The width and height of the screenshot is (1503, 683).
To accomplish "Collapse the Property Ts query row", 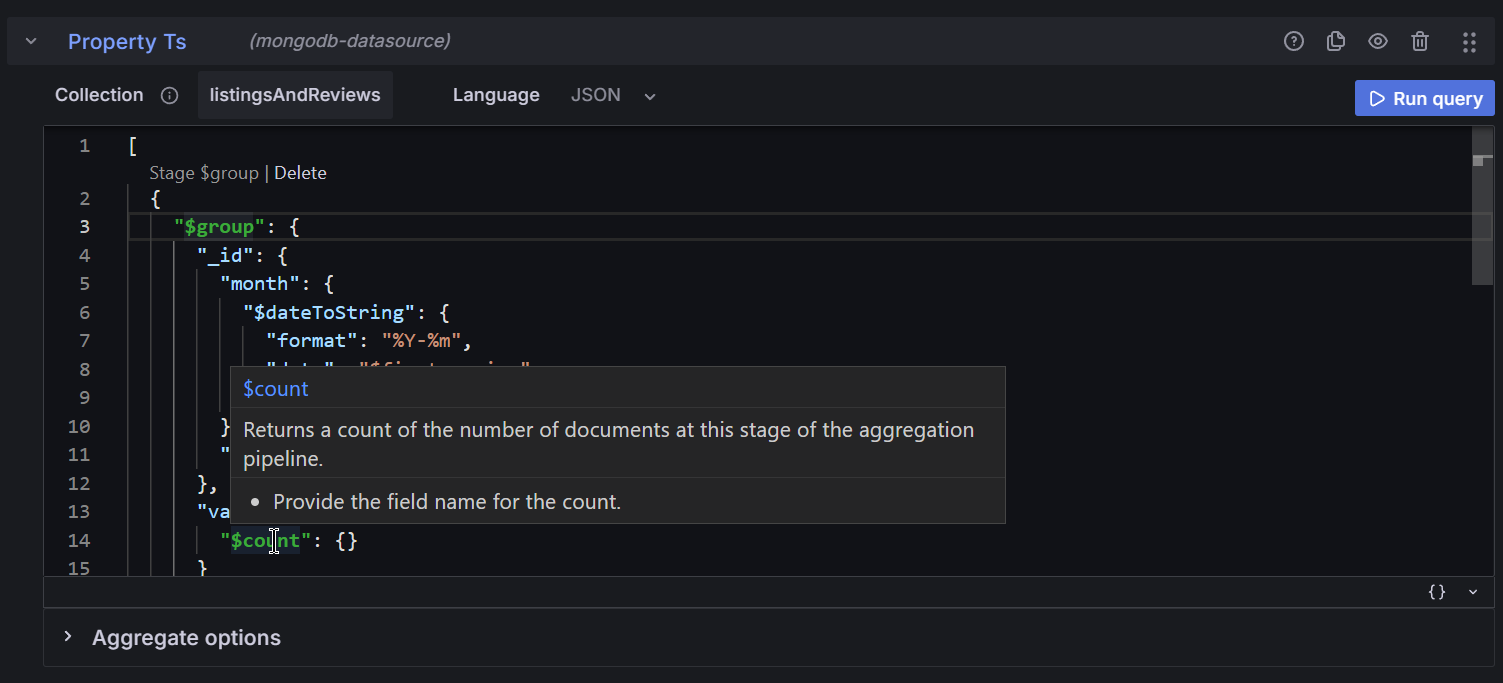I will [x=31, y=41].
